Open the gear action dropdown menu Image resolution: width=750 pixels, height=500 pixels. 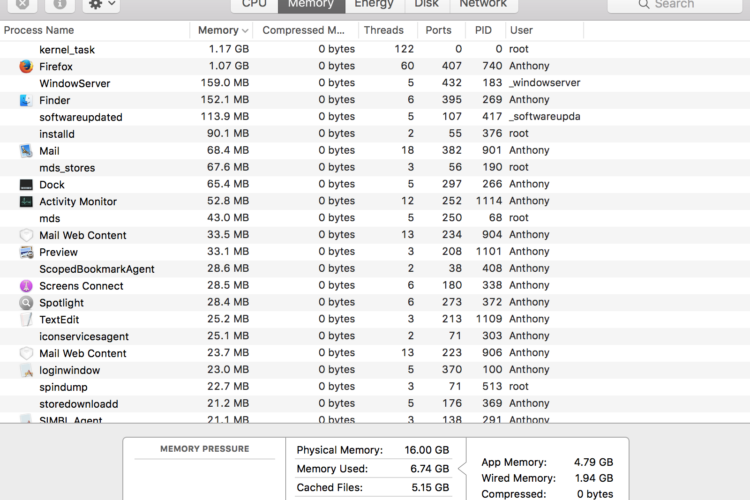[x=101, y=4]
